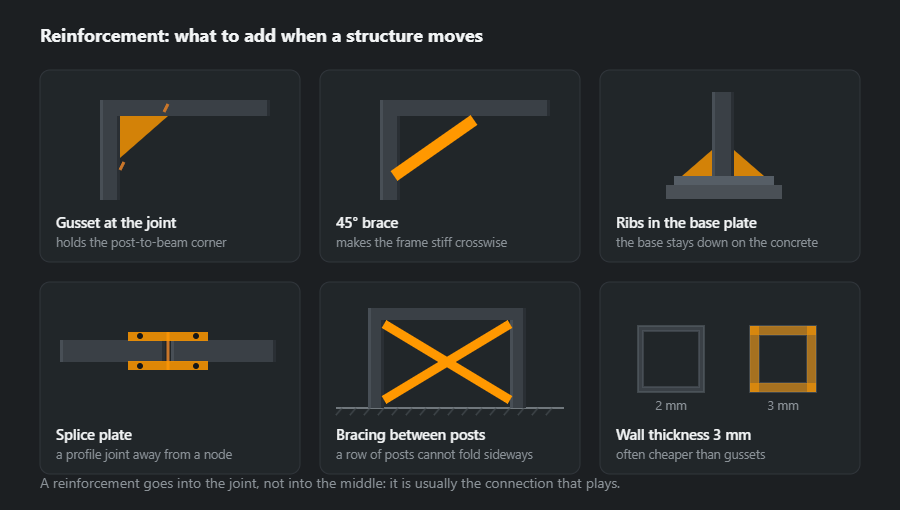This screenshot has height=510, width=900.
Task: Click the hatched ground line under the posts
Action: 449,411
